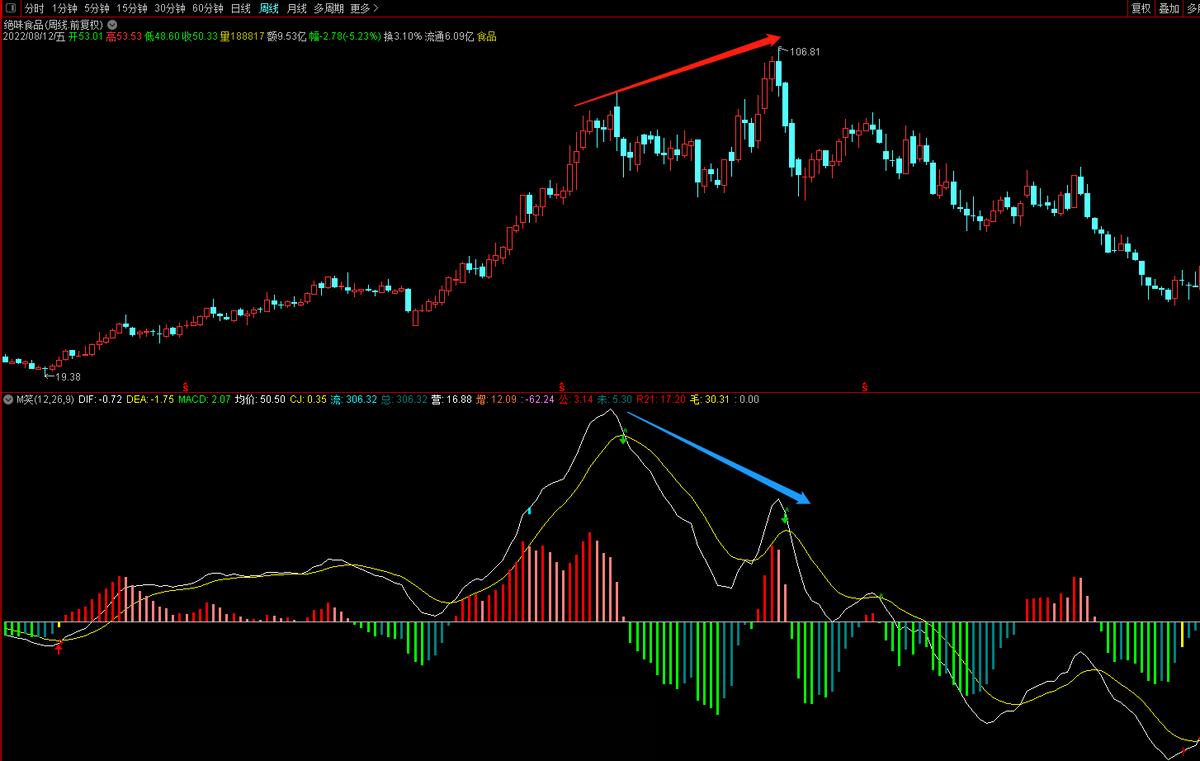Select the 1分钟 period tab

64,8
